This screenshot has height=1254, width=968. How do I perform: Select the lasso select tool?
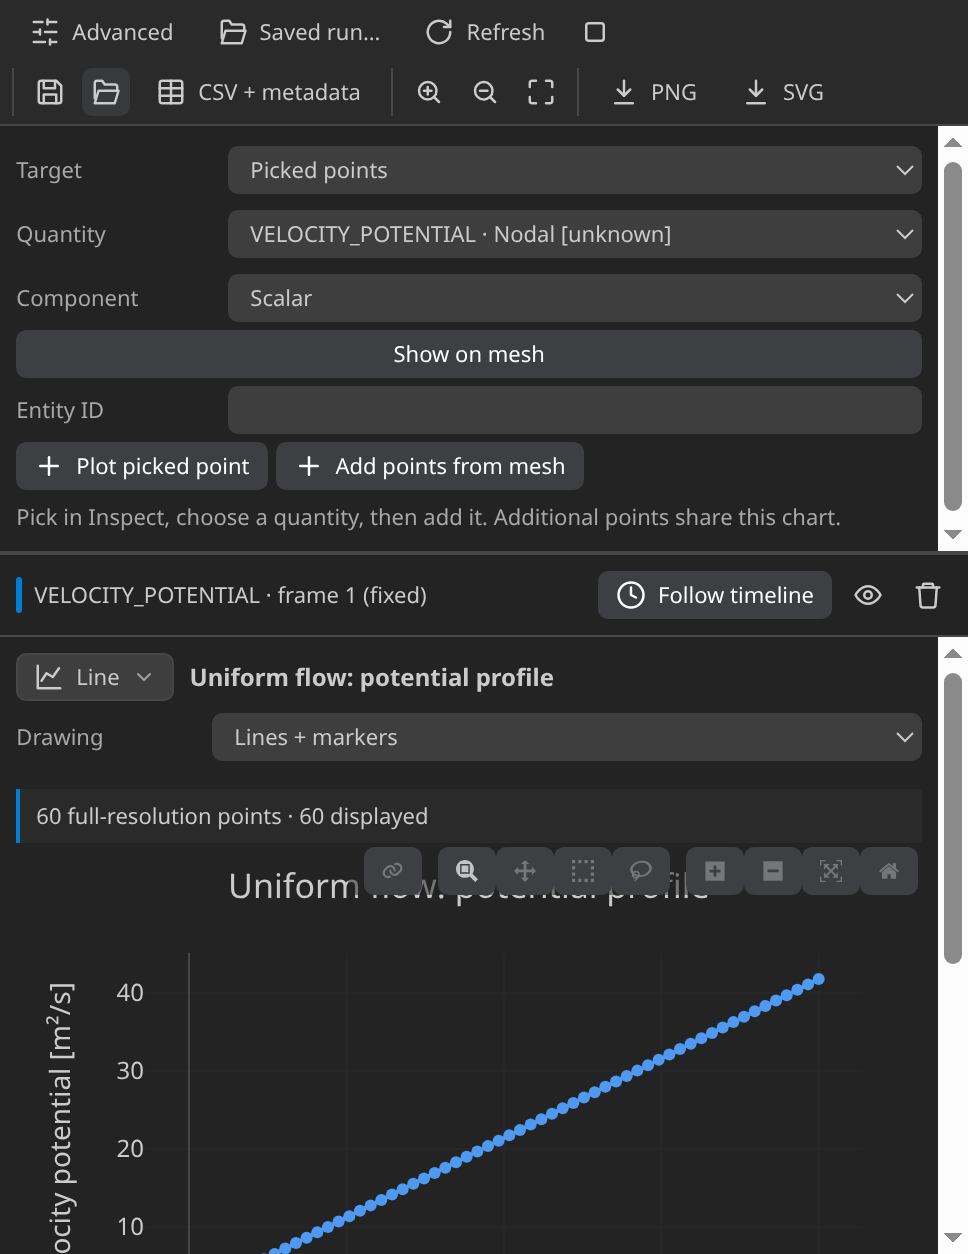click(641, 871)
